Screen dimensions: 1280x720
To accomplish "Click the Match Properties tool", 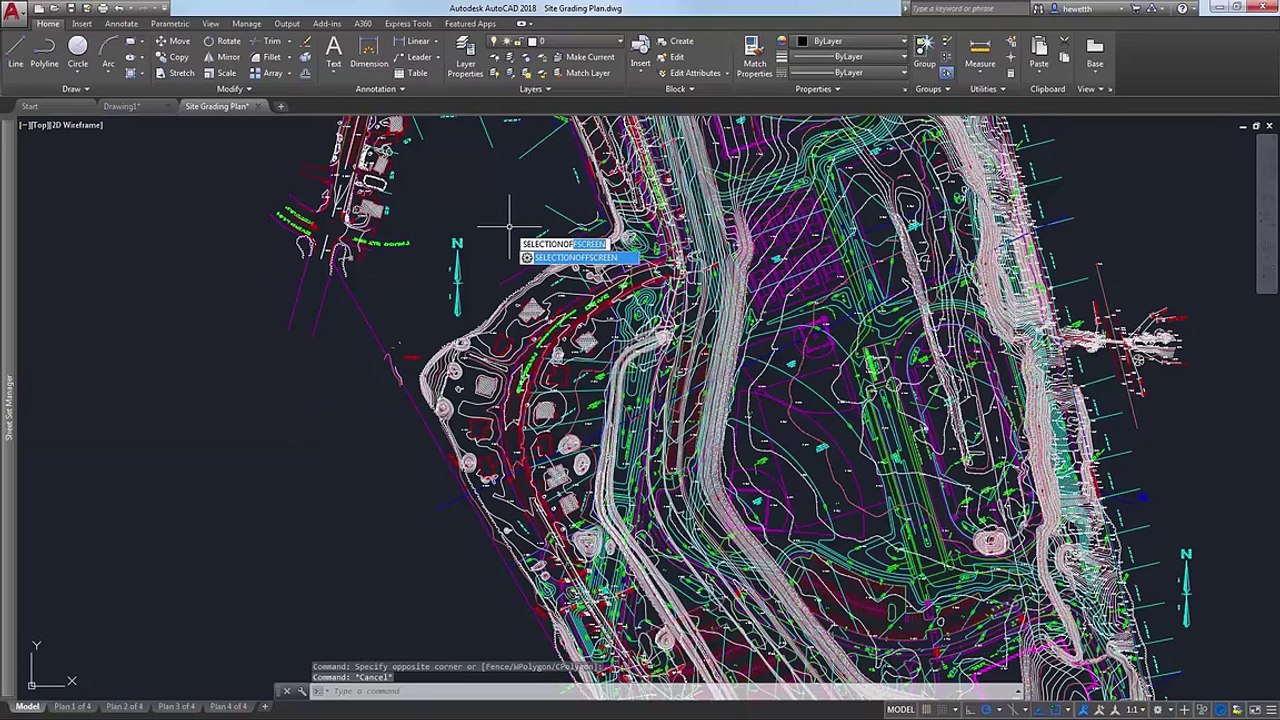I will pyautogui.click(x=754, y=55).
